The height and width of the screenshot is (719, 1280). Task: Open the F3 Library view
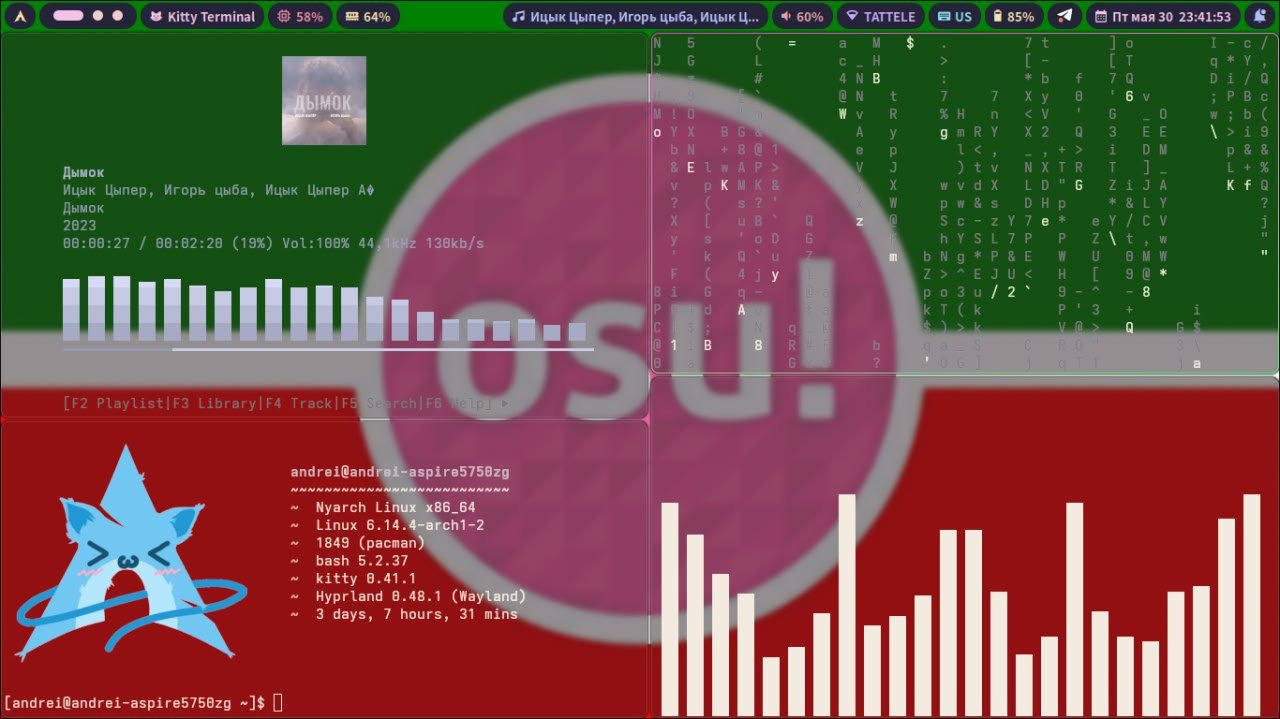[214, 403]
